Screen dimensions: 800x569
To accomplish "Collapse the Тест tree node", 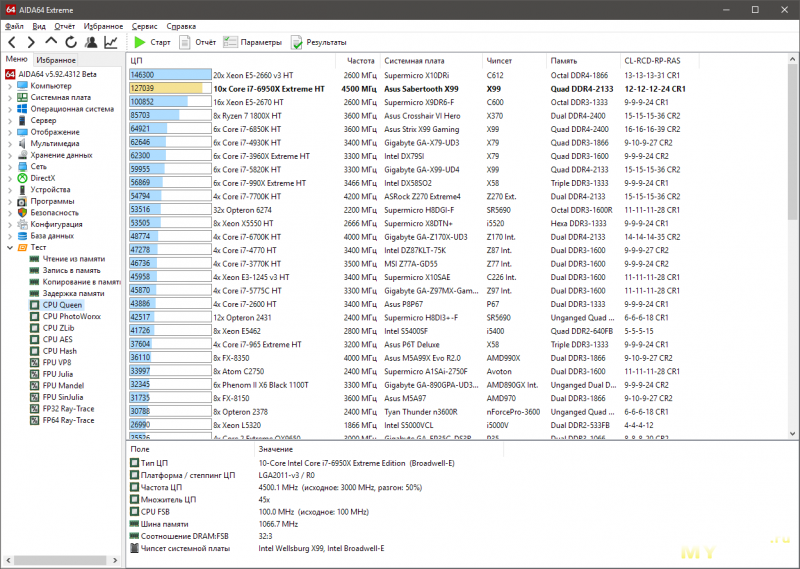I will (10, 248).
